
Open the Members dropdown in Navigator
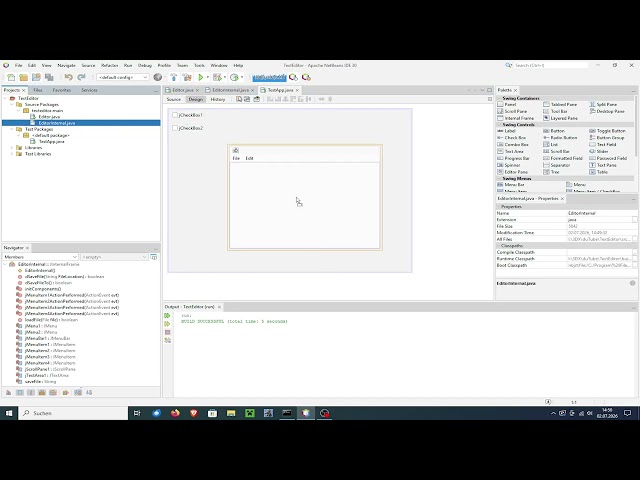(40, 257)
